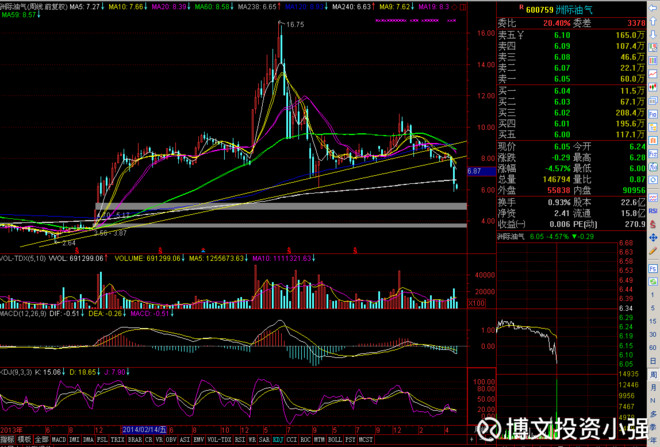Screen dimensions: 660x447
Task: Click the blue four-way move arrows icon
Action: (653, 238)
